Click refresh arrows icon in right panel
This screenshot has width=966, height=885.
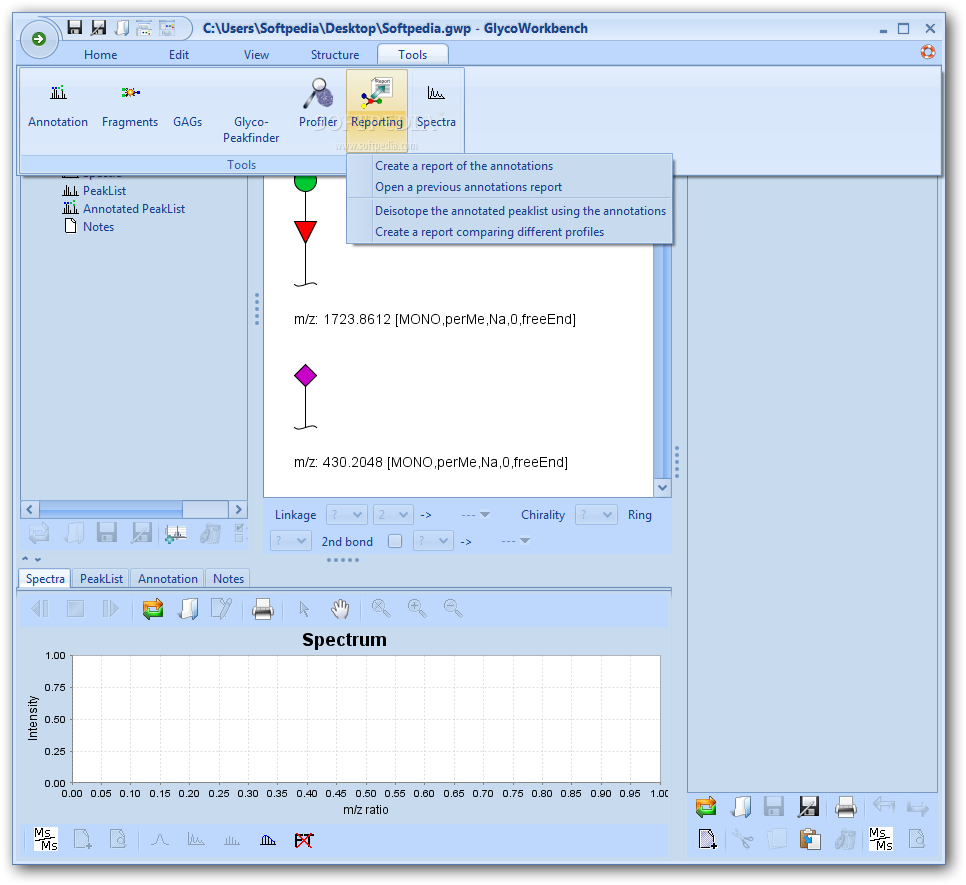706,806
